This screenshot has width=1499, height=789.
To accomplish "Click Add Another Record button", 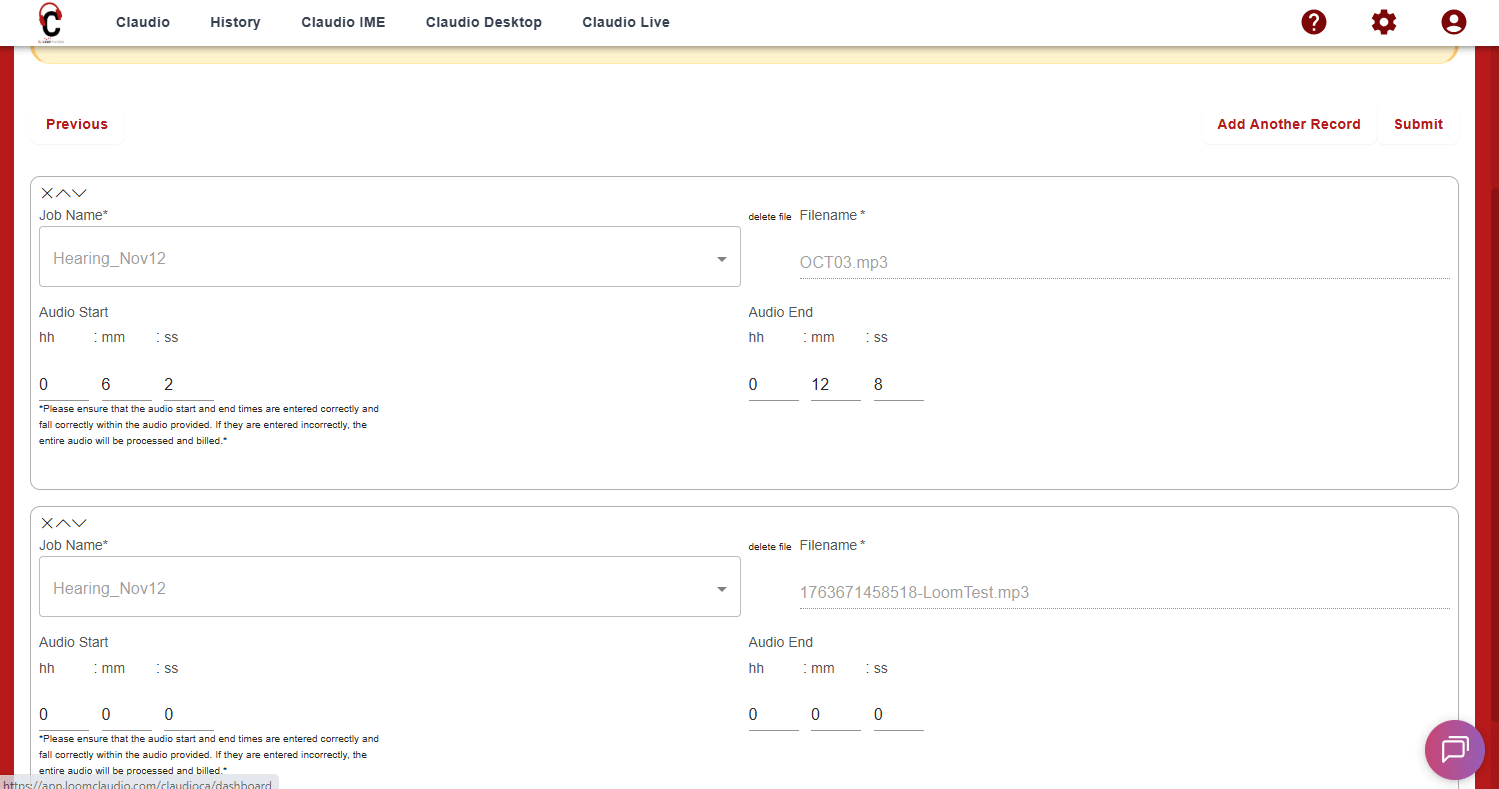I will pos(1288,125).
